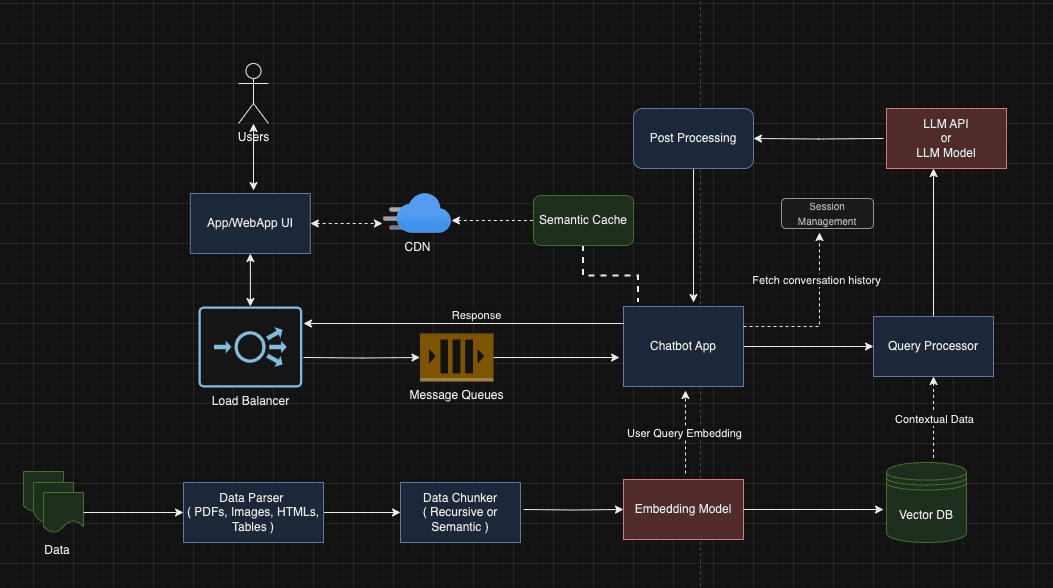Click the User Query Embedding label
Viewport: 1053px width, 588px height.
(x=683, y=433)
